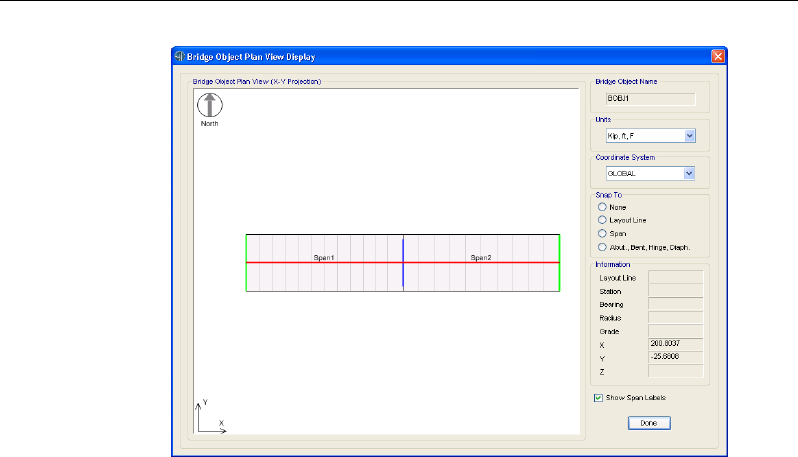Open the Units dropdown

(689, 136)
